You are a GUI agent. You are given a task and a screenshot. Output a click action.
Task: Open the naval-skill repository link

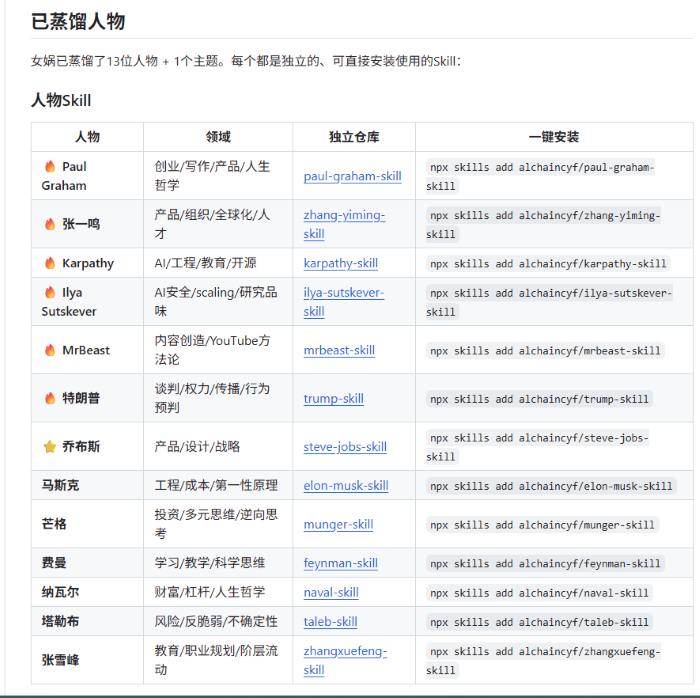click(x=331, y=593)
